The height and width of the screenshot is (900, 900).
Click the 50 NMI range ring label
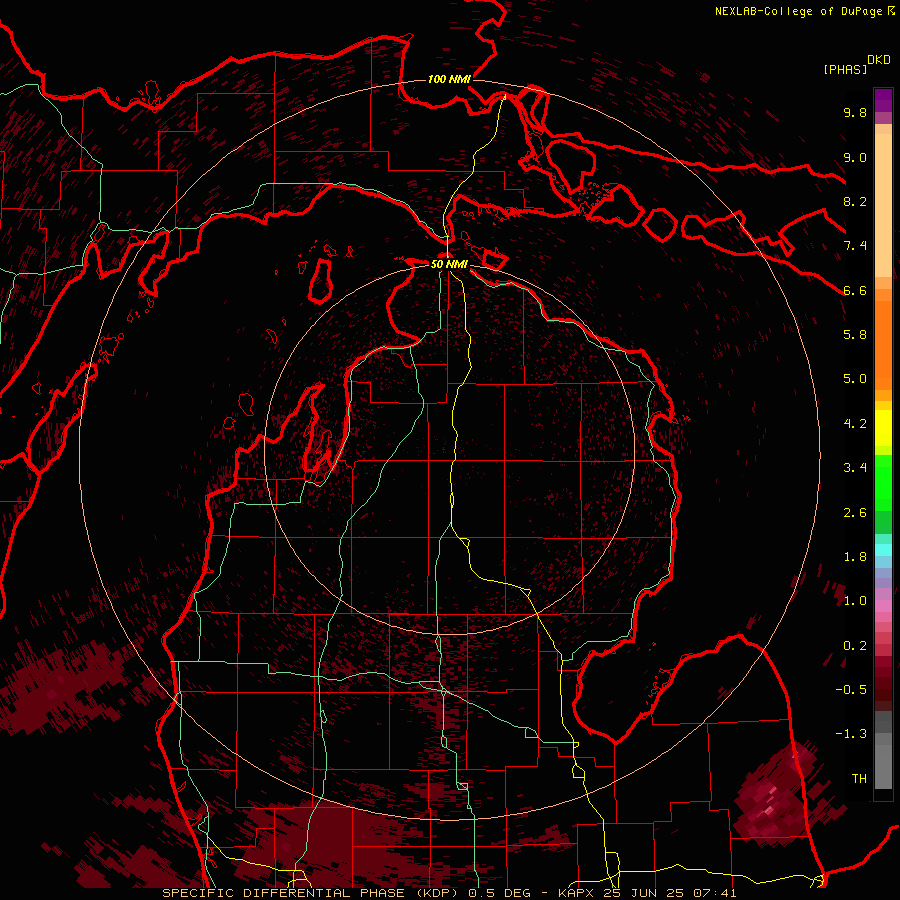click(449, 264)
